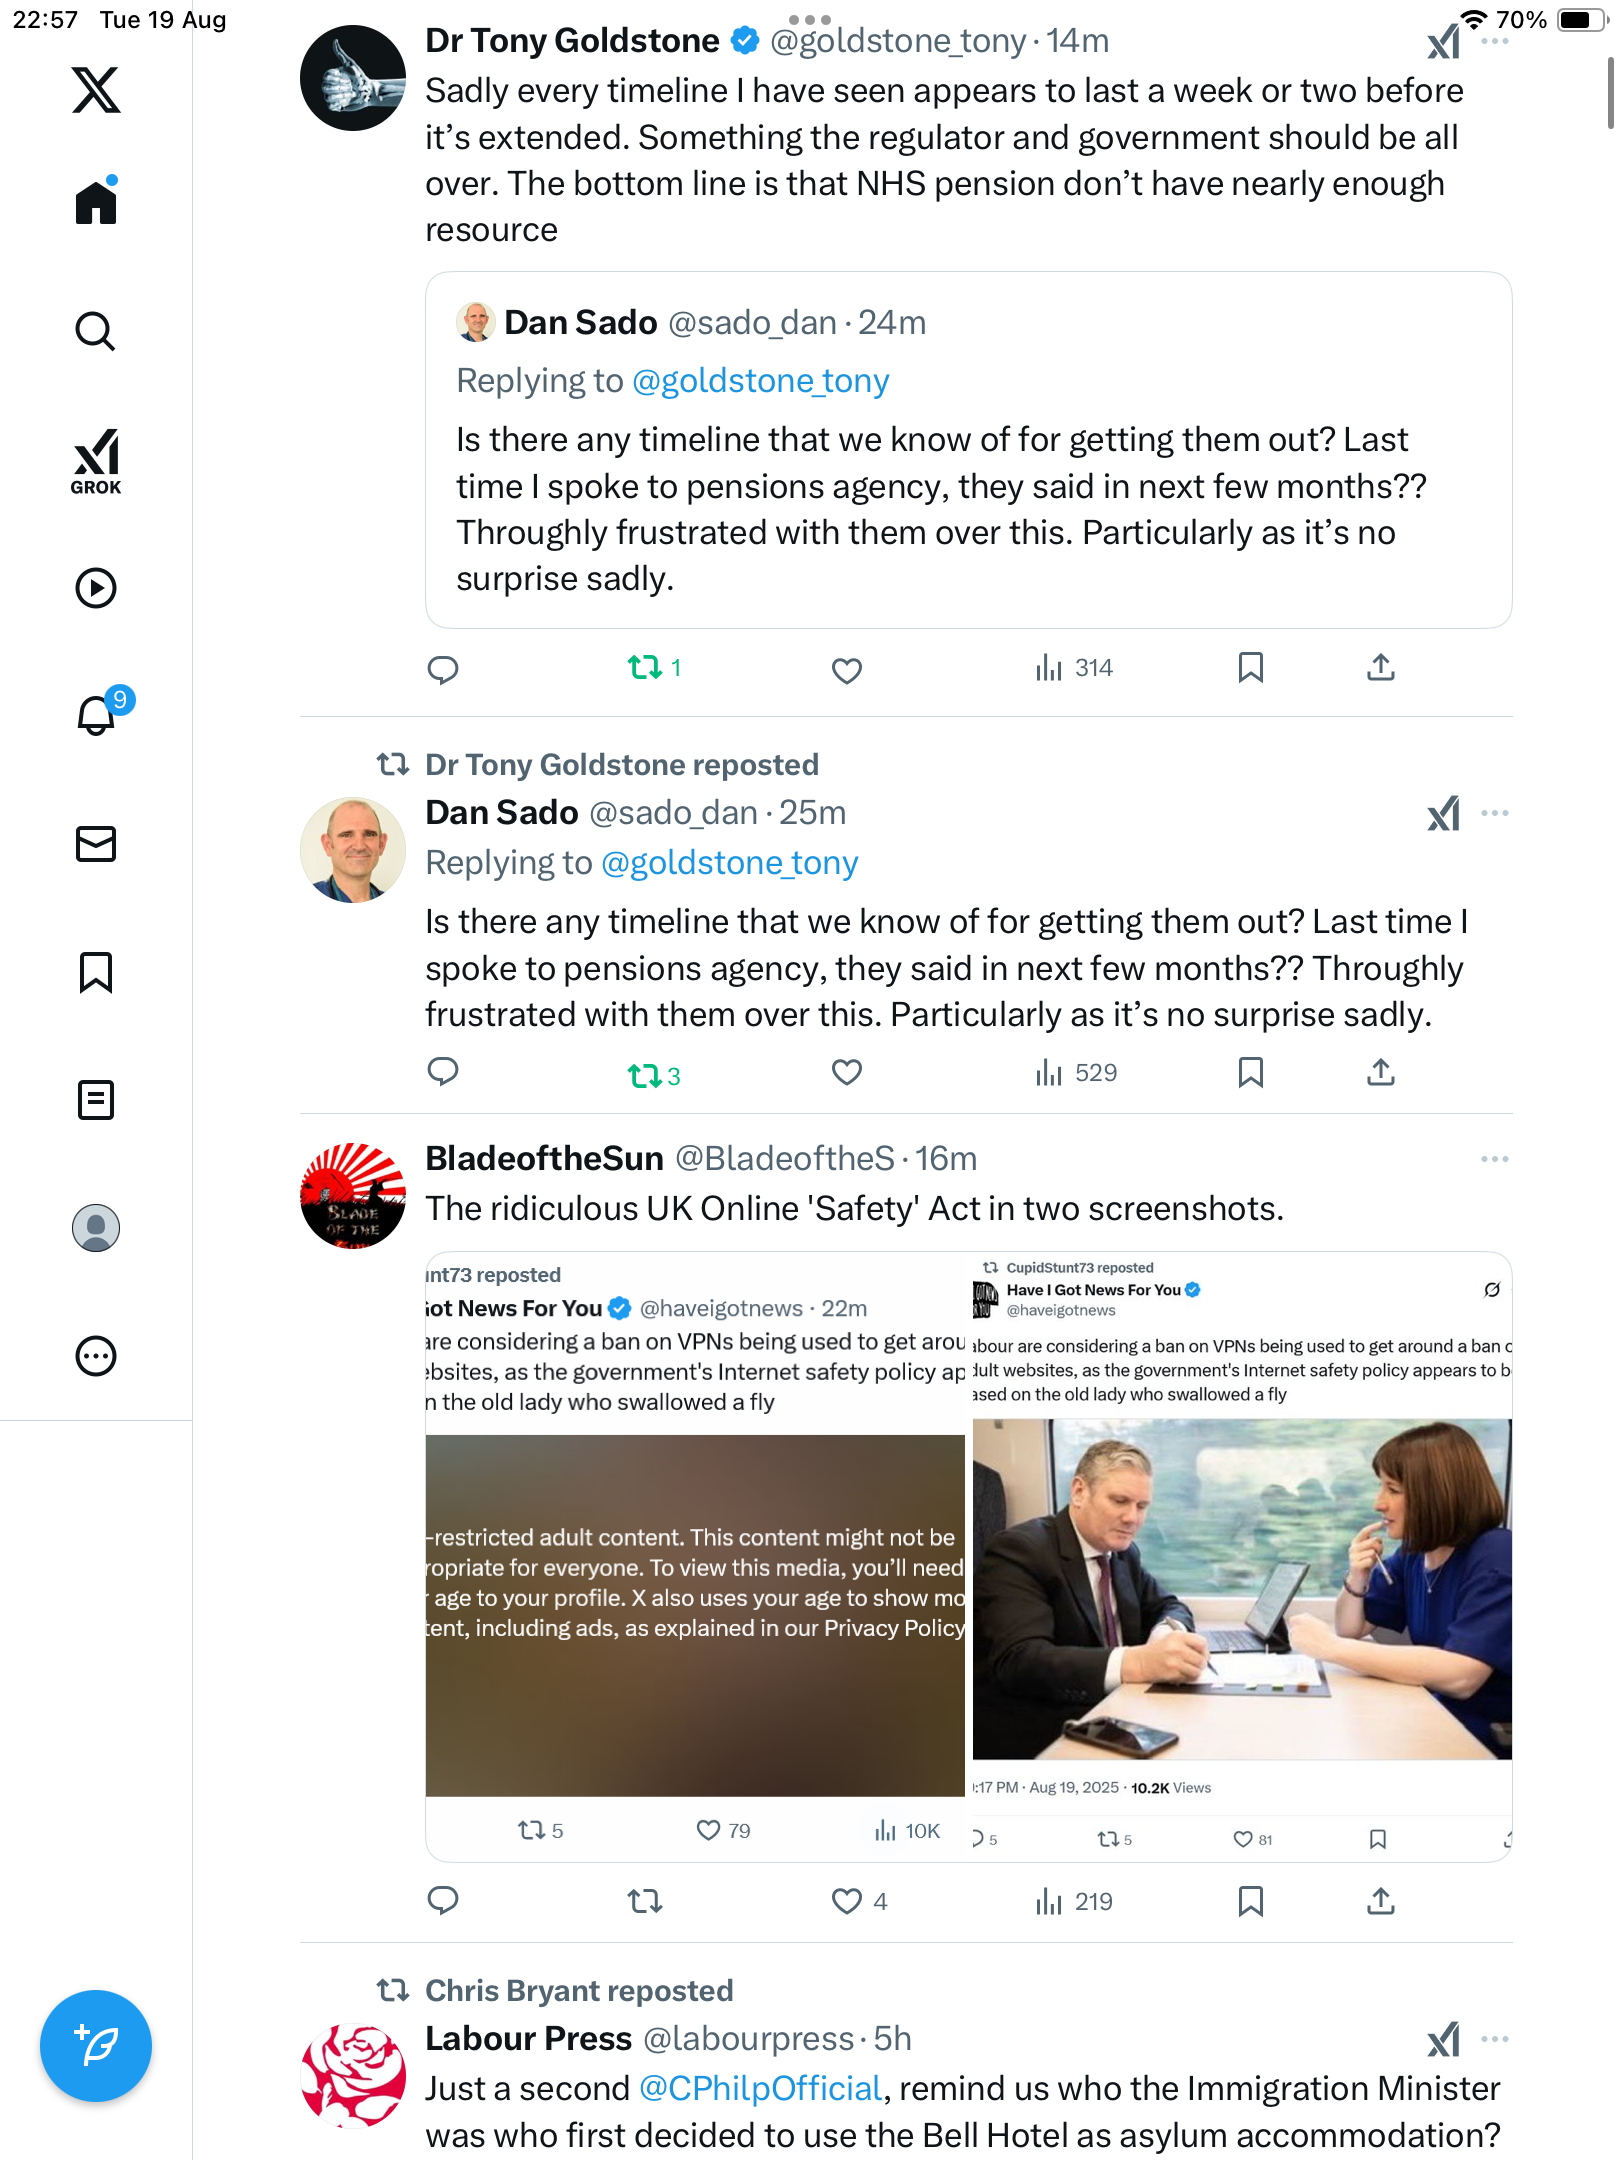
Task: Open @CPhilpOfficial mention link
Action: click(x=760, y=2088)
